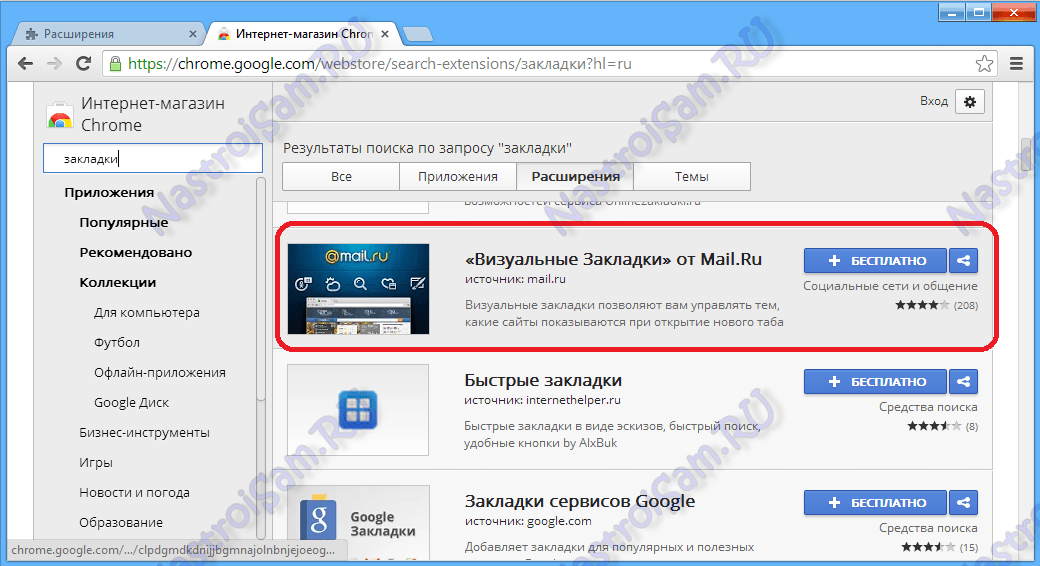Click источник: mail.ru text
Image resolution: width=1040 pixels, height=566 pixels.
(x=515, y=279)
